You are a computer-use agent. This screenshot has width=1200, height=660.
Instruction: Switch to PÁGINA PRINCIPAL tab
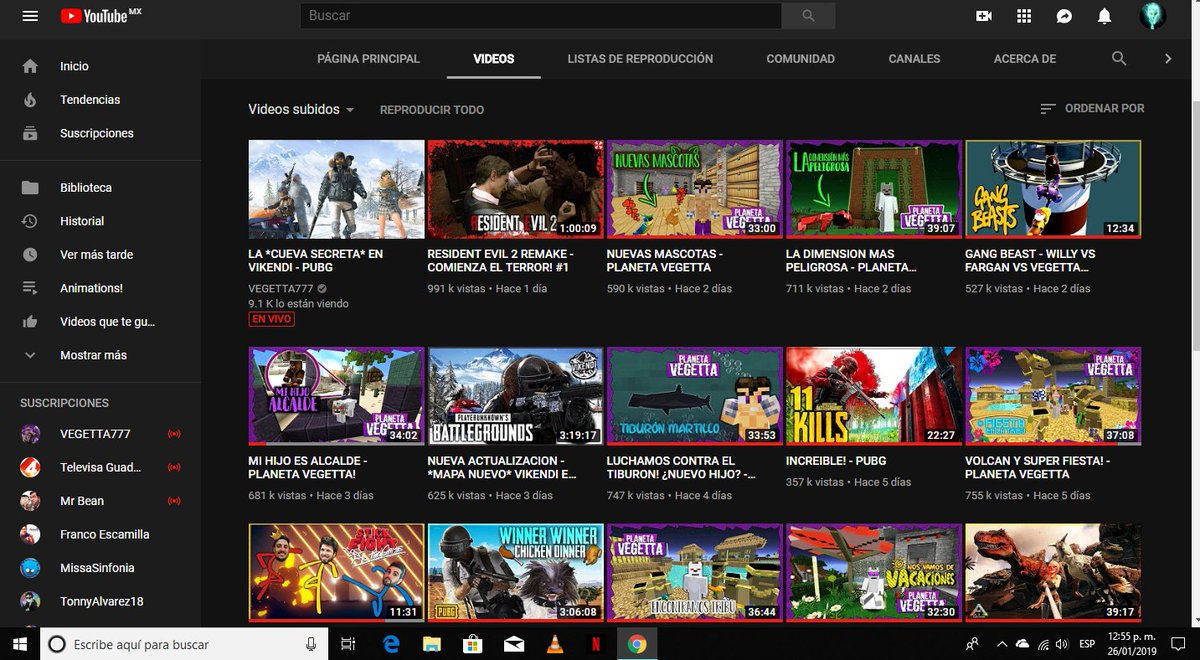click(368, 59)
